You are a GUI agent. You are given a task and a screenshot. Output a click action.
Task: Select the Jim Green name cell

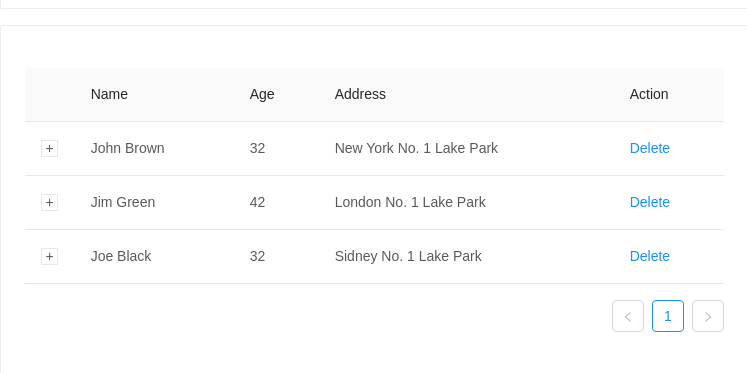pyautogui.click(x=123, y=202)
